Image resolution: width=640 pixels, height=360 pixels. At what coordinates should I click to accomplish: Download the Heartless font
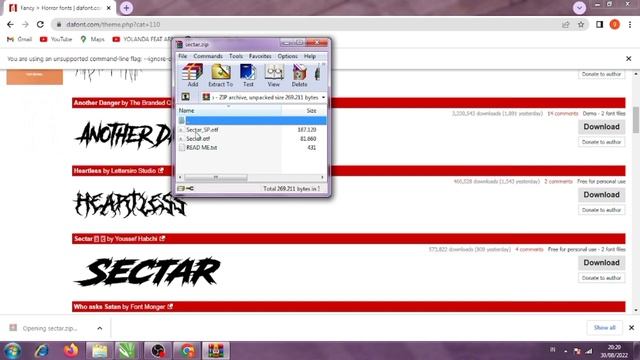pos(601,195)
